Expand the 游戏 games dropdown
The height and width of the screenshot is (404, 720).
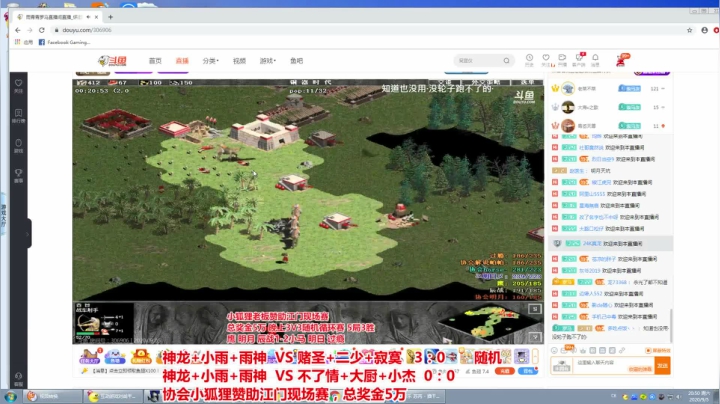[268, 61]
